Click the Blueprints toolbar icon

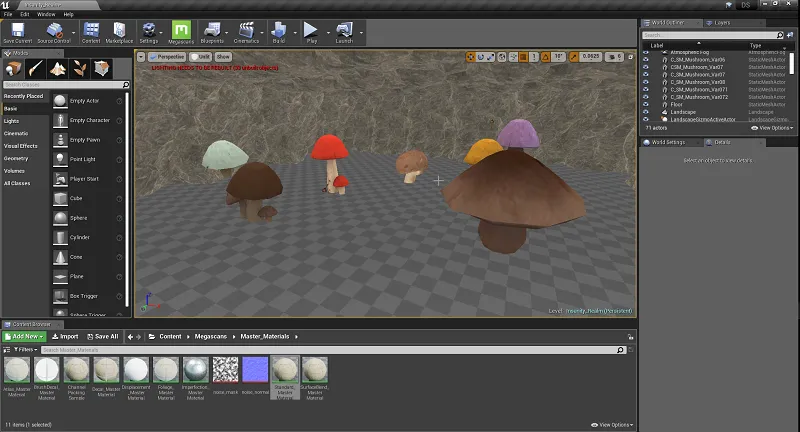pos(212,33)
